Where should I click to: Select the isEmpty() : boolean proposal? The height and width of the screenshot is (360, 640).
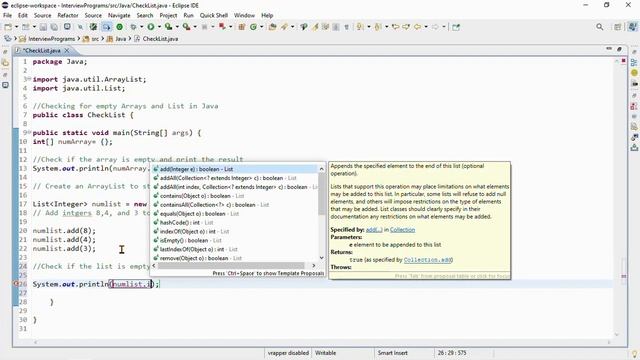tap(234, 240)
